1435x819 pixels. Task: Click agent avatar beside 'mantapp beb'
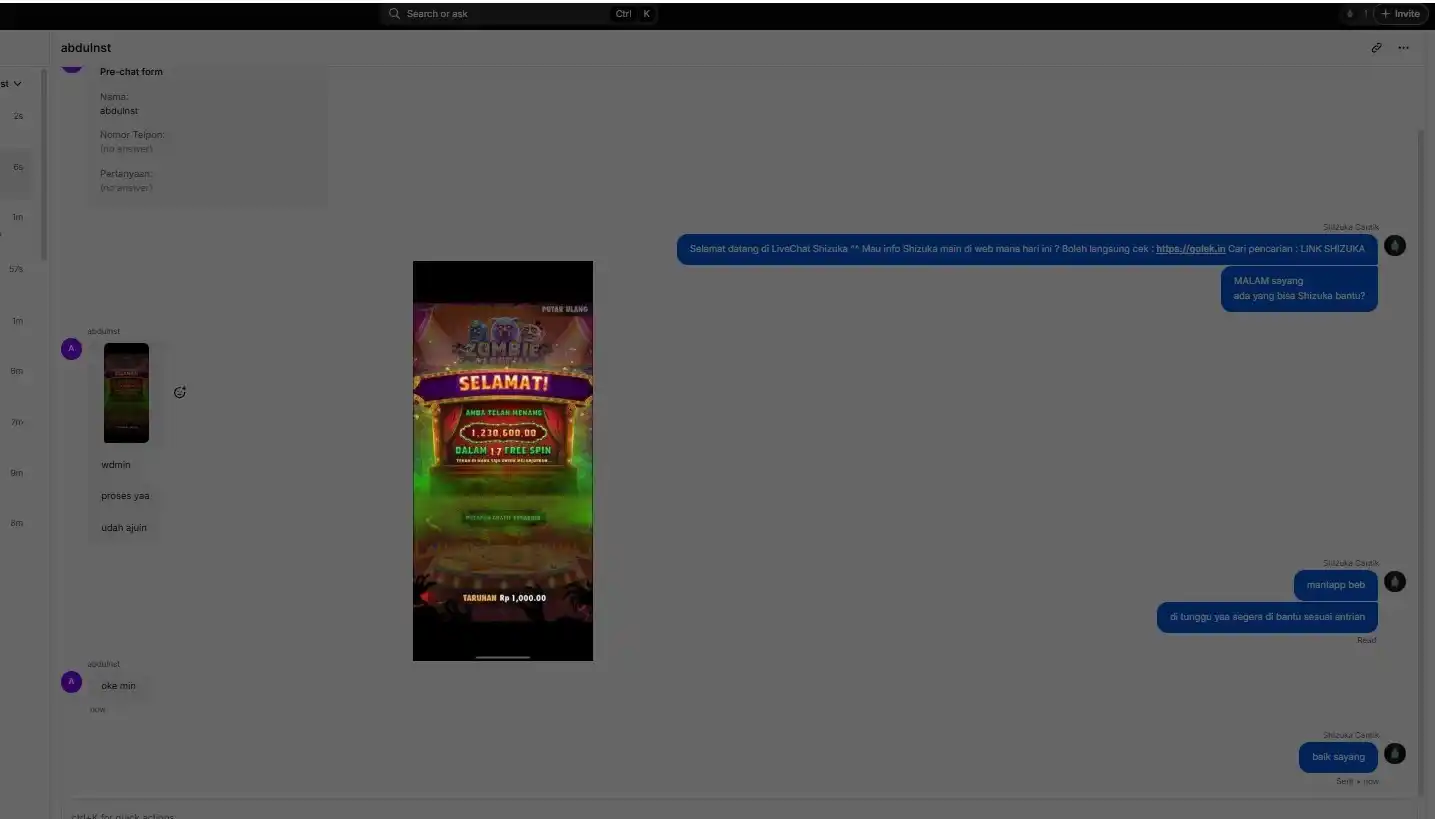[1395, 581]
